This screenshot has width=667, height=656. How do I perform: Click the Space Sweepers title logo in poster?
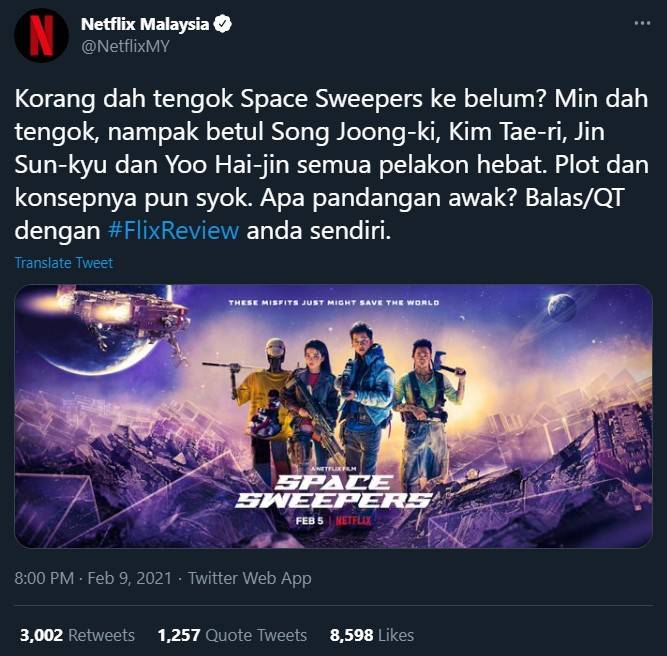pyautogui.click(x=334, y=492)
